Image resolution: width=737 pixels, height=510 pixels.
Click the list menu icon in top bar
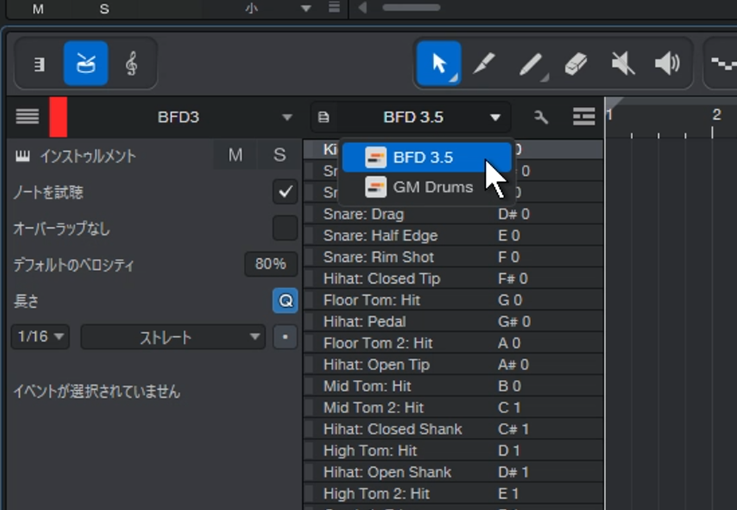point(334,7)
